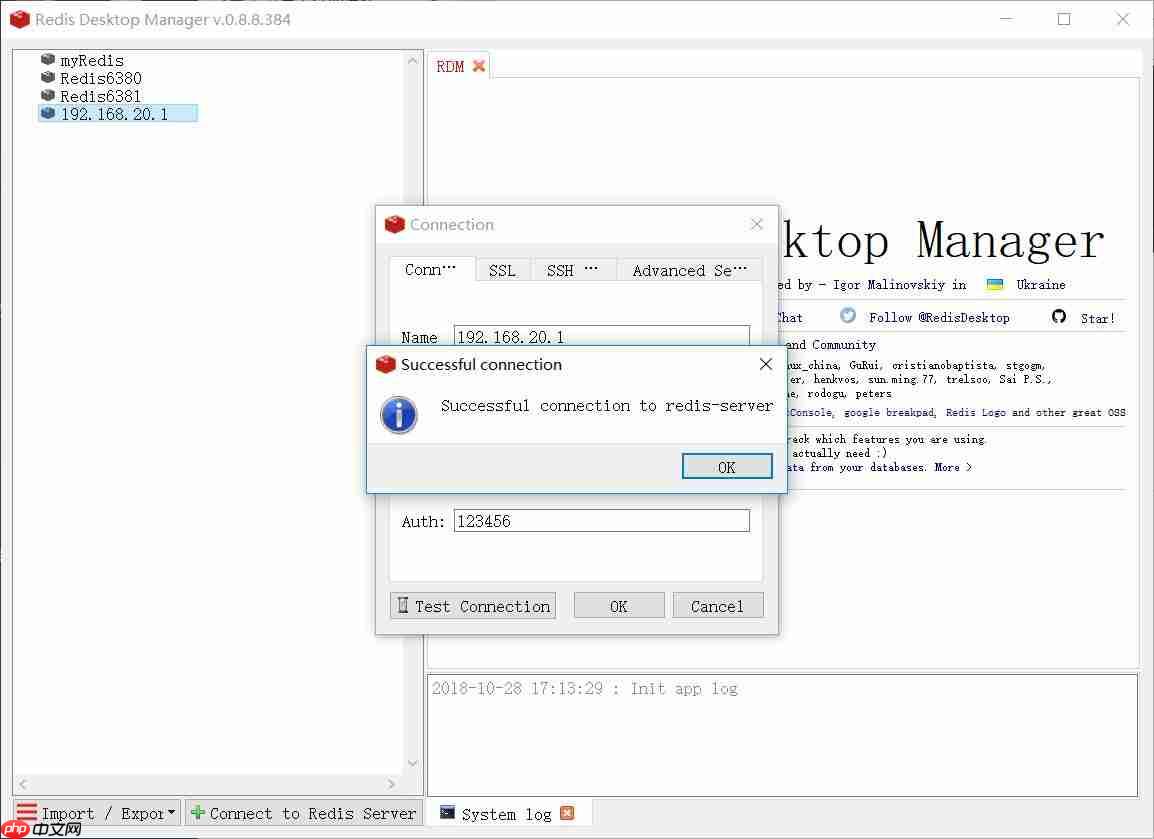Select the Redis6380 connection name

click(x=101, y=78)
